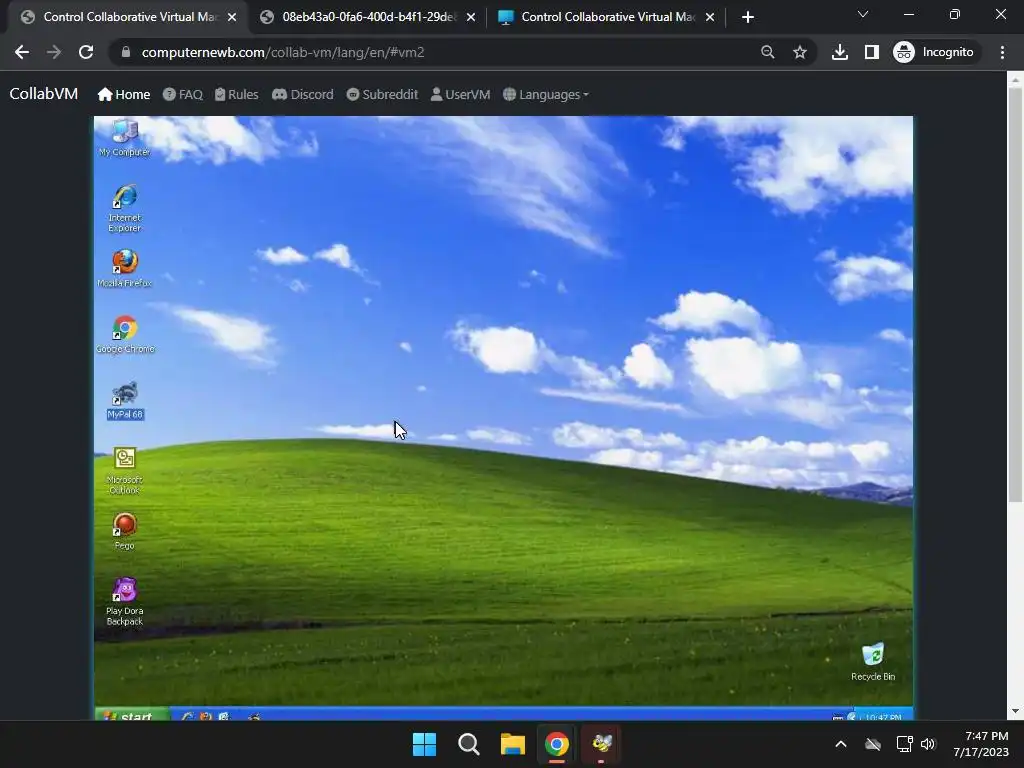Open the FAQ page link
Viewport: 1024px width, 768px height.
tap(183, 95)
